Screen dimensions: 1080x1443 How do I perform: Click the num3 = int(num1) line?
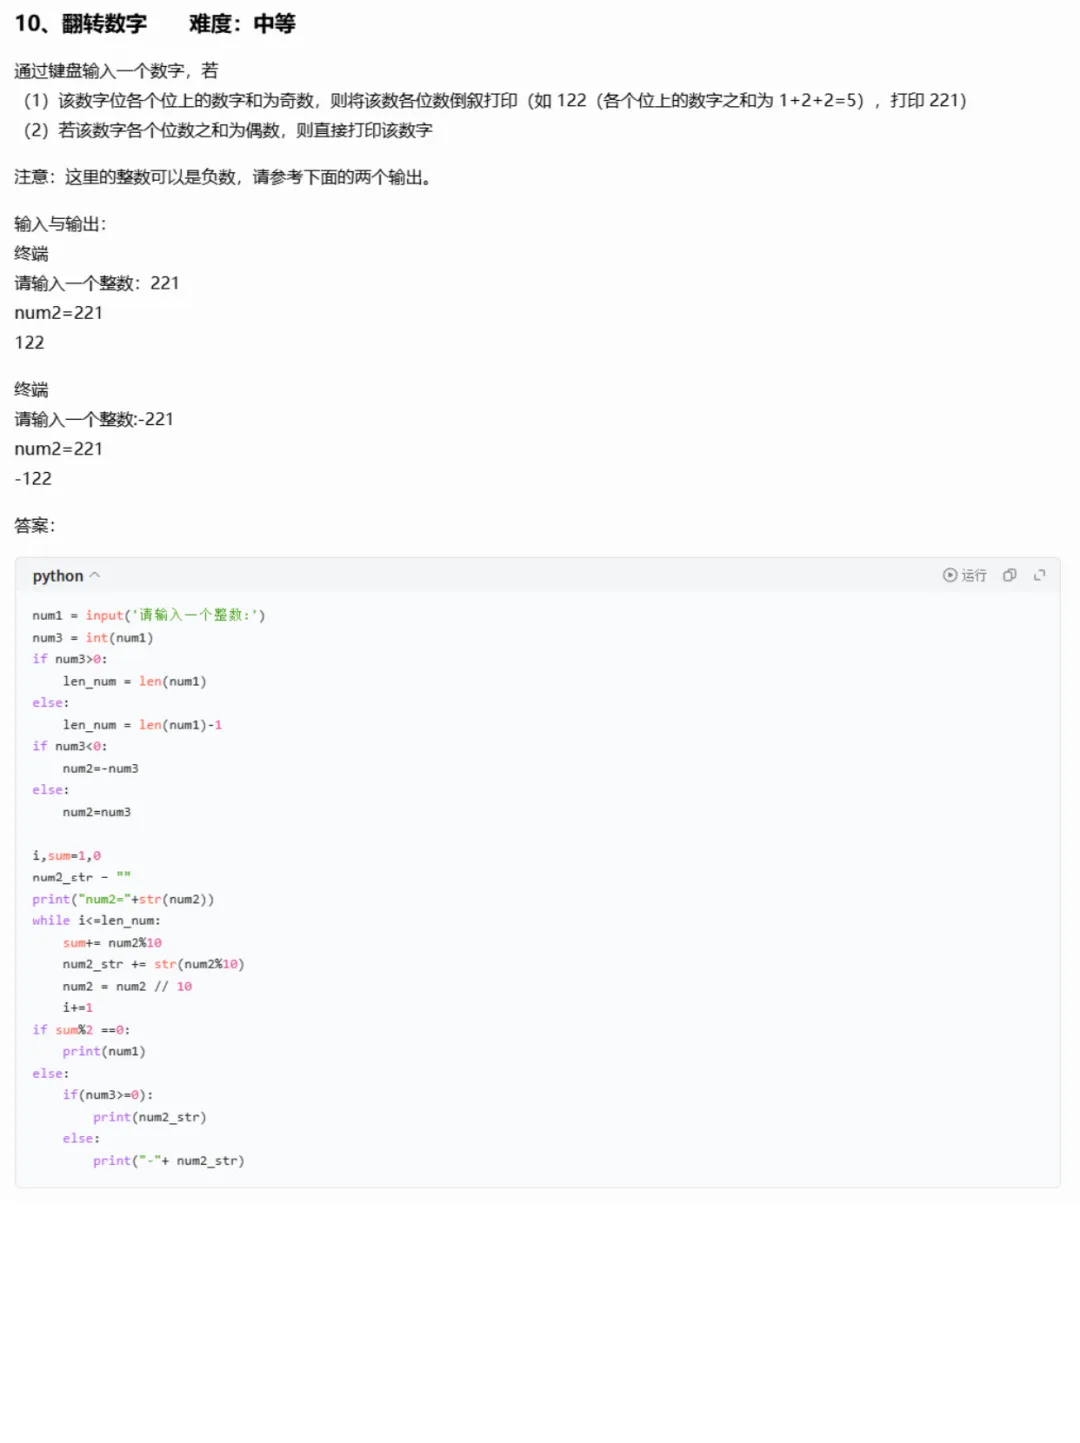tap(93, 637)
